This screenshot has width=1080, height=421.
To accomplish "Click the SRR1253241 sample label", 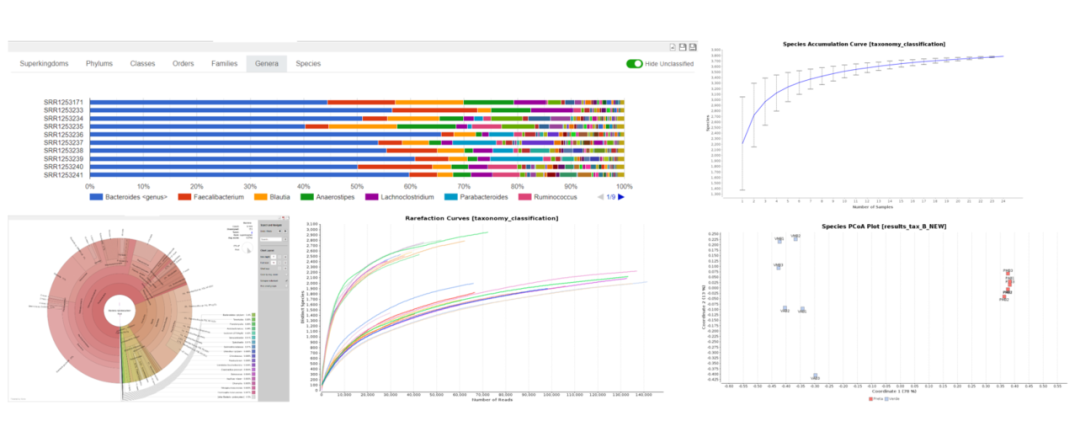I will click(63, 175).
